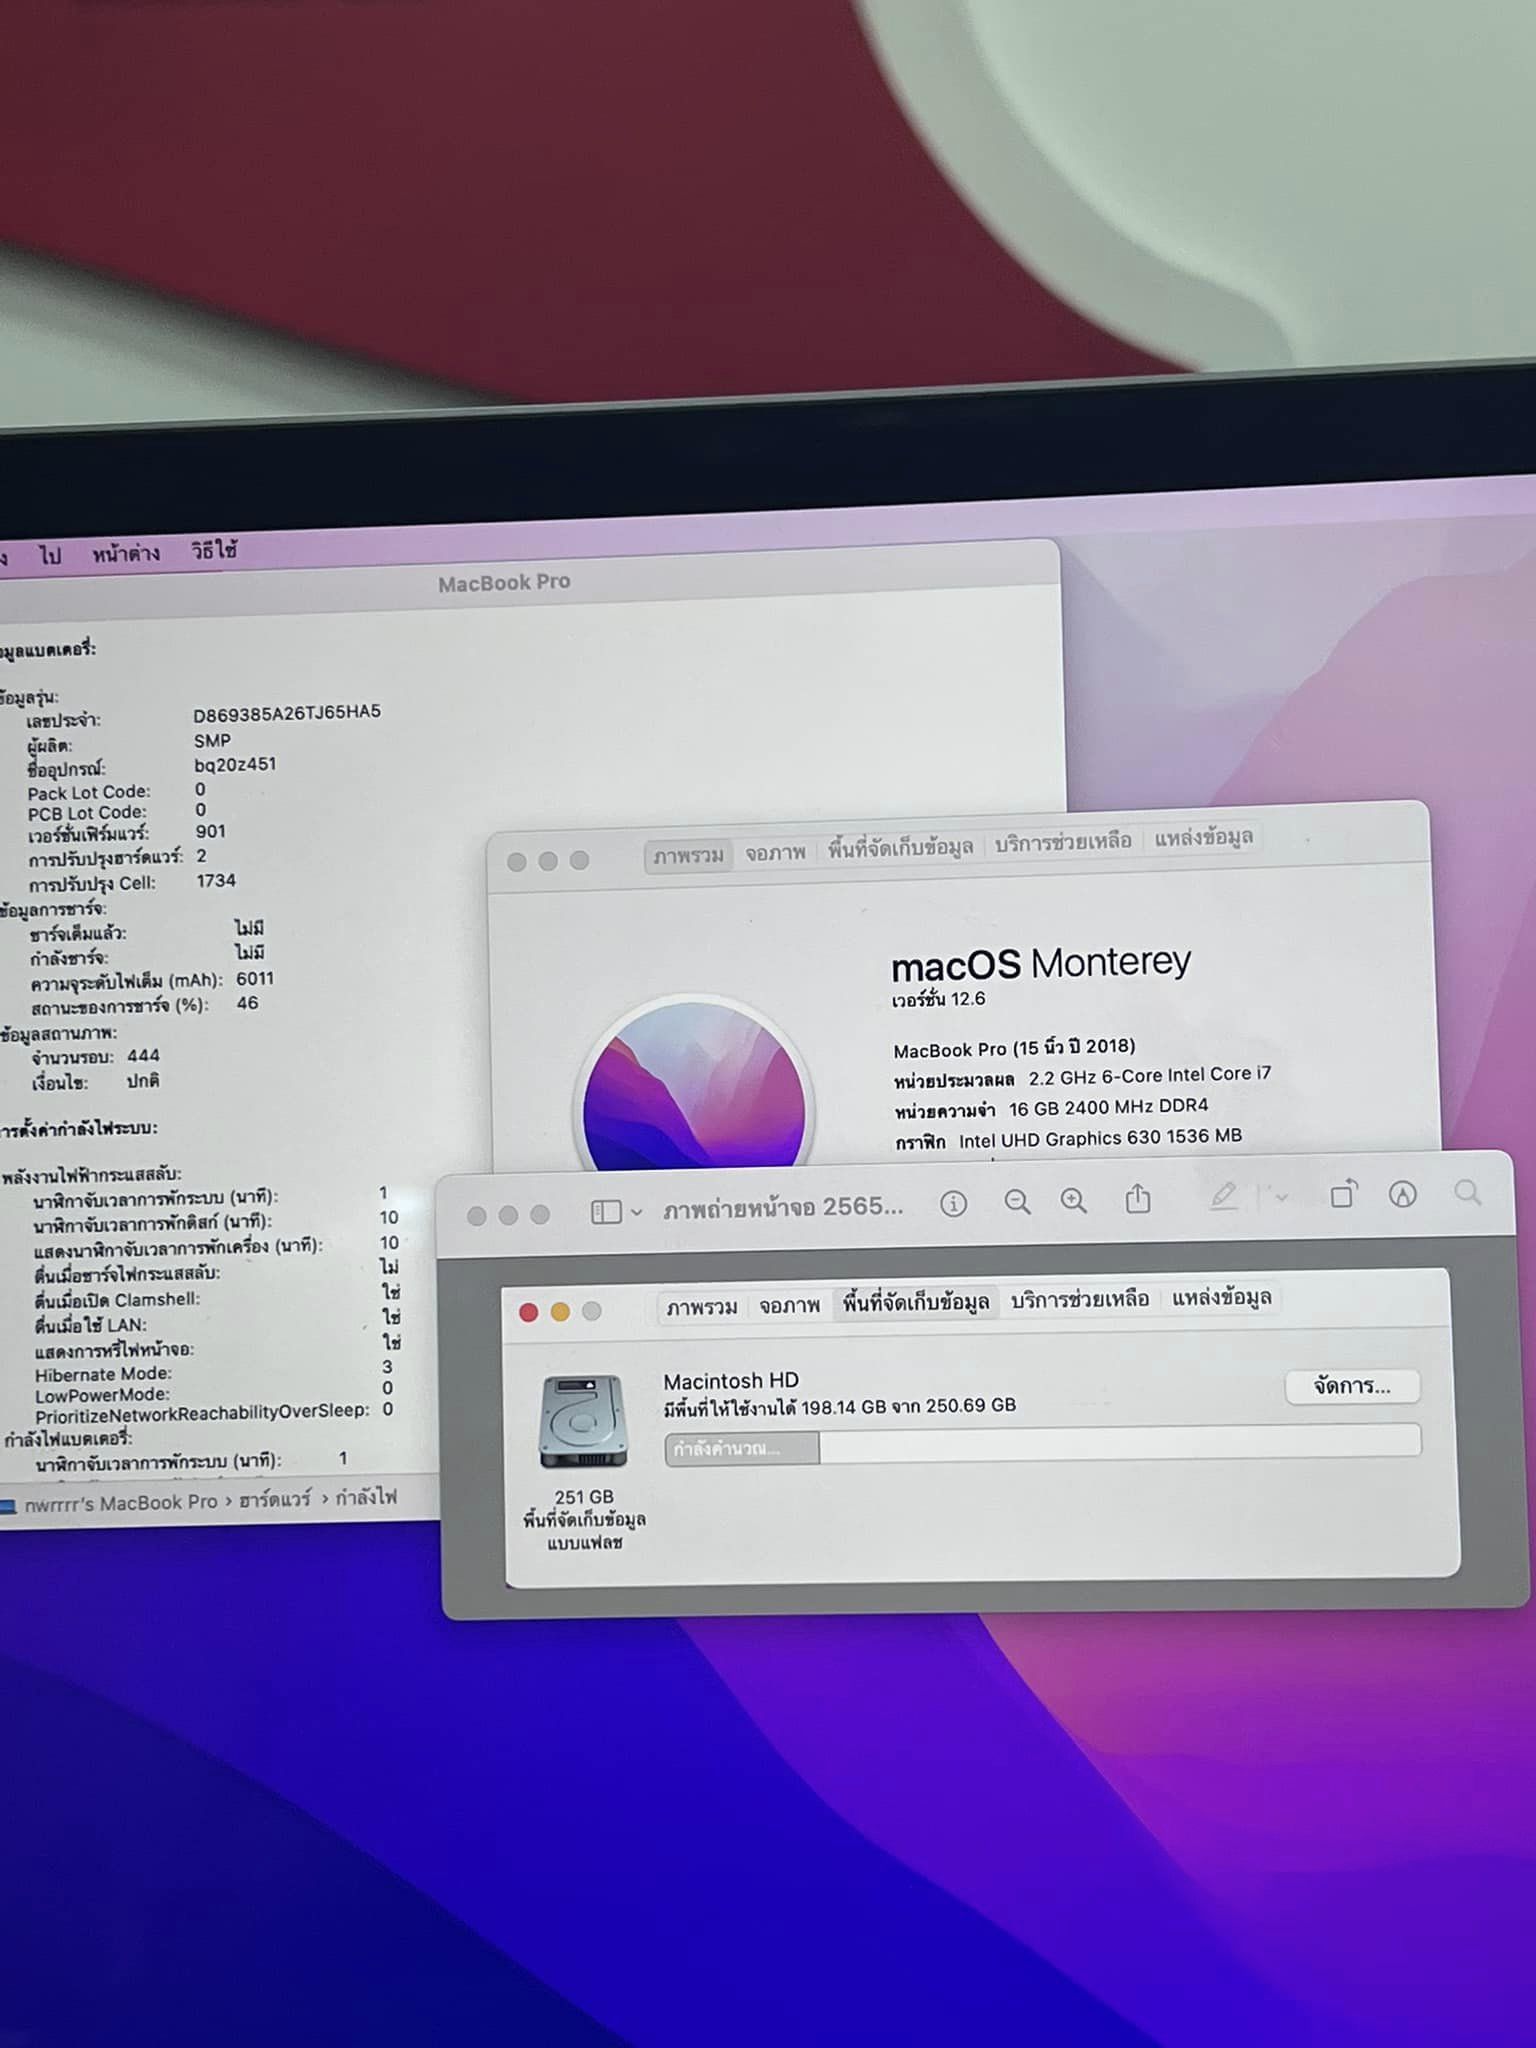
Task: Open the ไป menu in menu bar
Action: click(x=50, y=555)
